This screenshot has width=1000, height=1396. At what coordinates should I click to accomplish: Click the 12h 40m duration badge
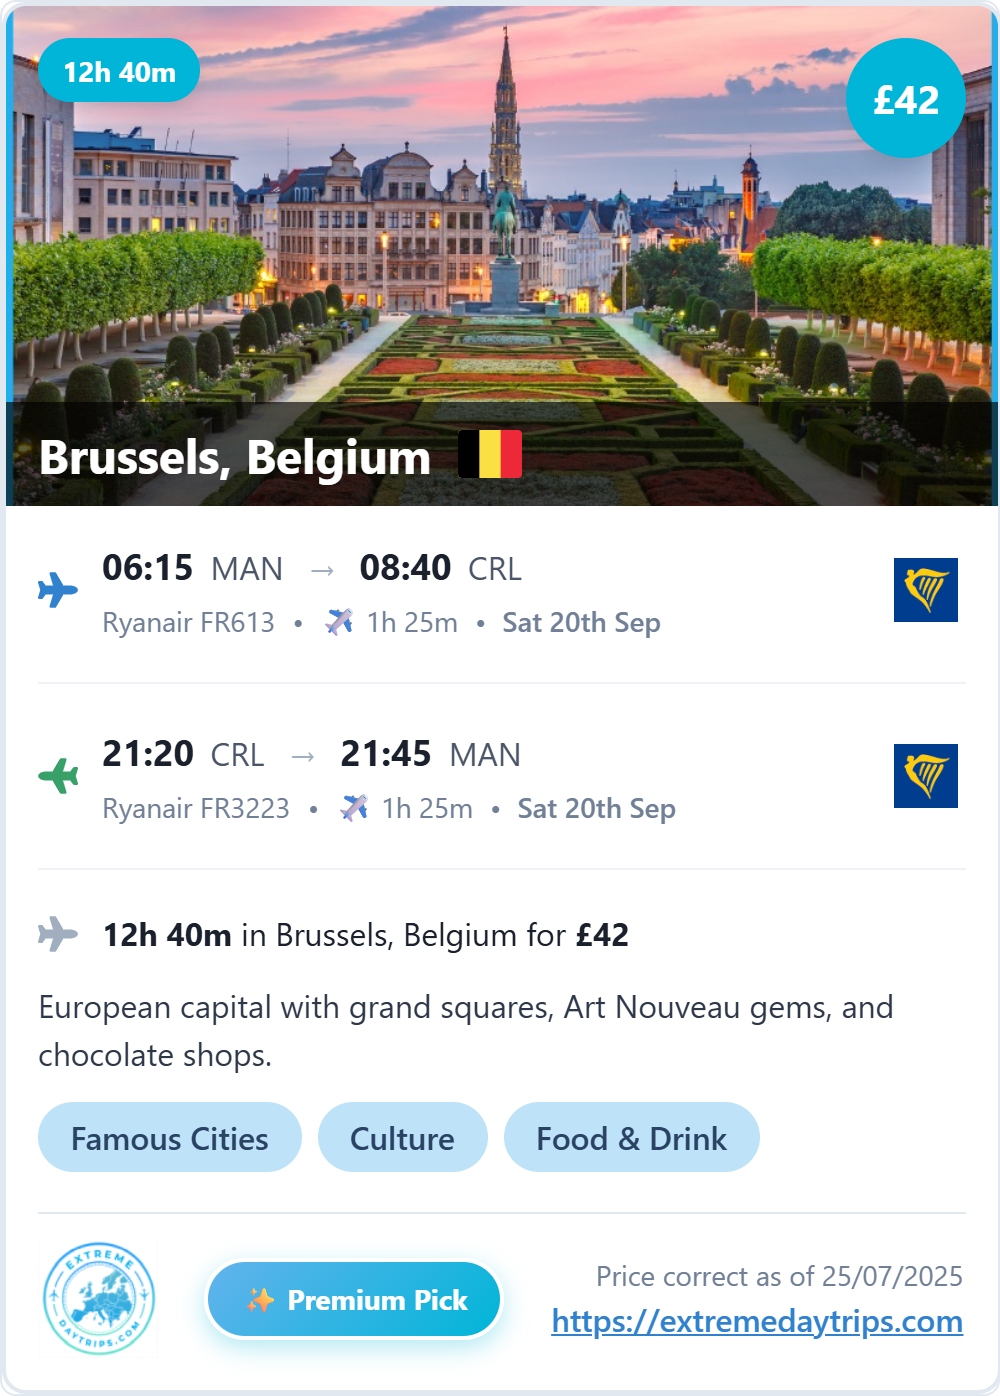pos(119,71)
